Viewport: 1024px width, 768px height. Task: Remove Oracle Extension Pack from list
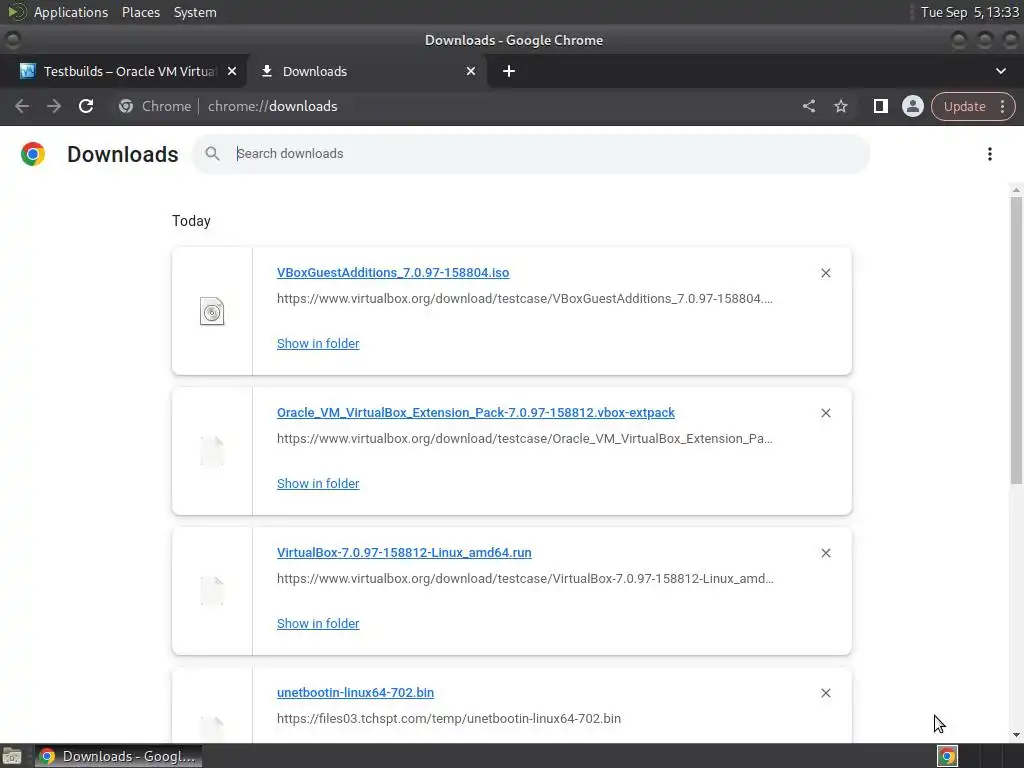point(825,413)
